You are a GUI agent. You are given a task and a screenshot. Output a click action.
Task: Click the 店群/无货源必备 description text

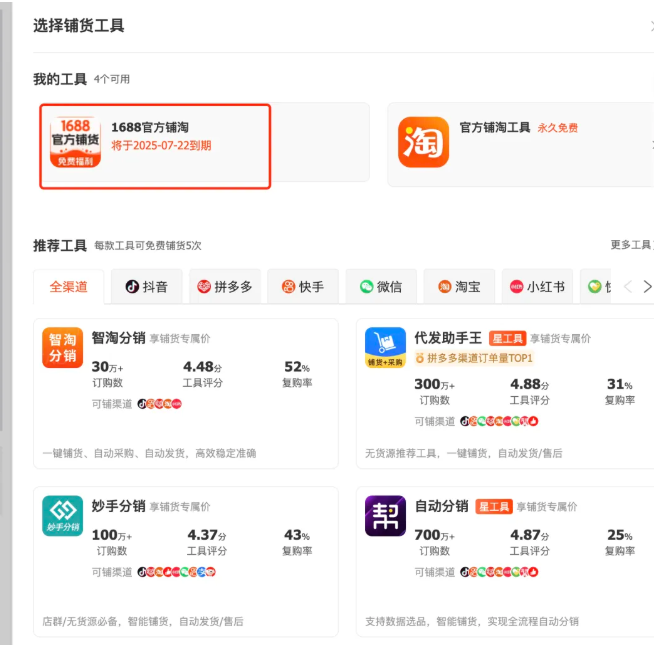[x=143, y=621]
